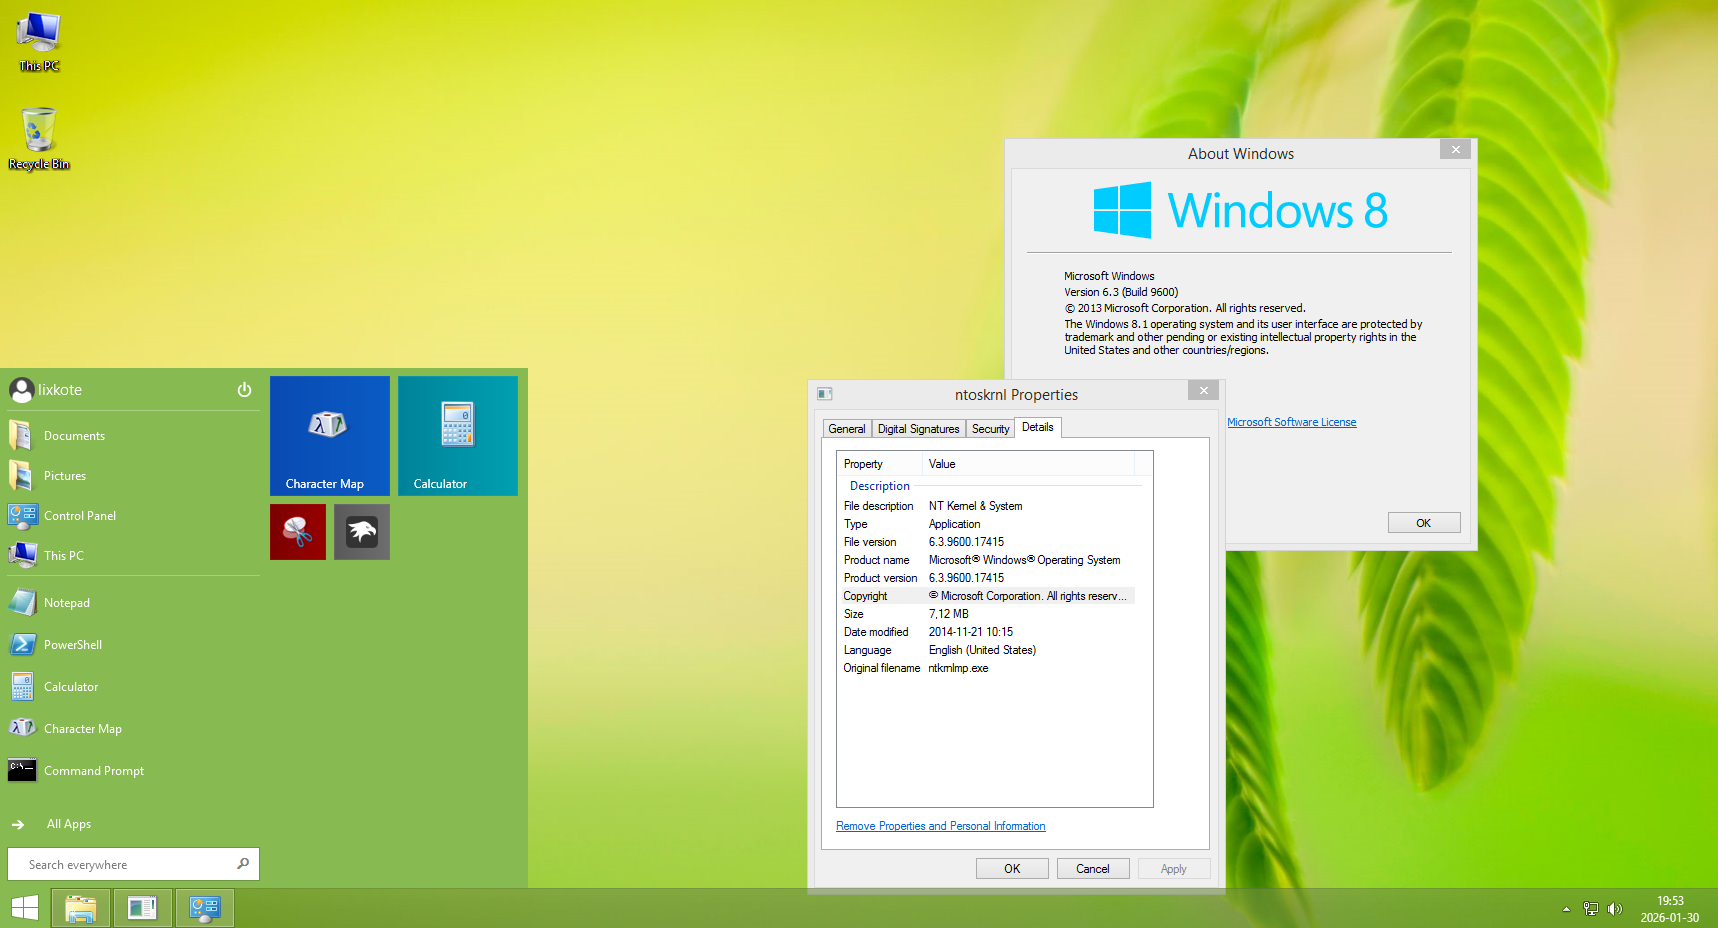The image size is (1718, 928).
Task: Show hidden icons in the system tray
Action: coord(1566,909)
